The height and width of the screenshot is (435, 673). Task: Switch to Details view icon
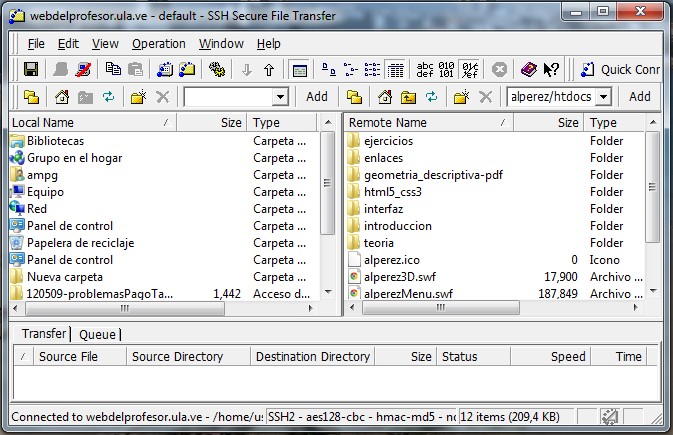[395, 70]
